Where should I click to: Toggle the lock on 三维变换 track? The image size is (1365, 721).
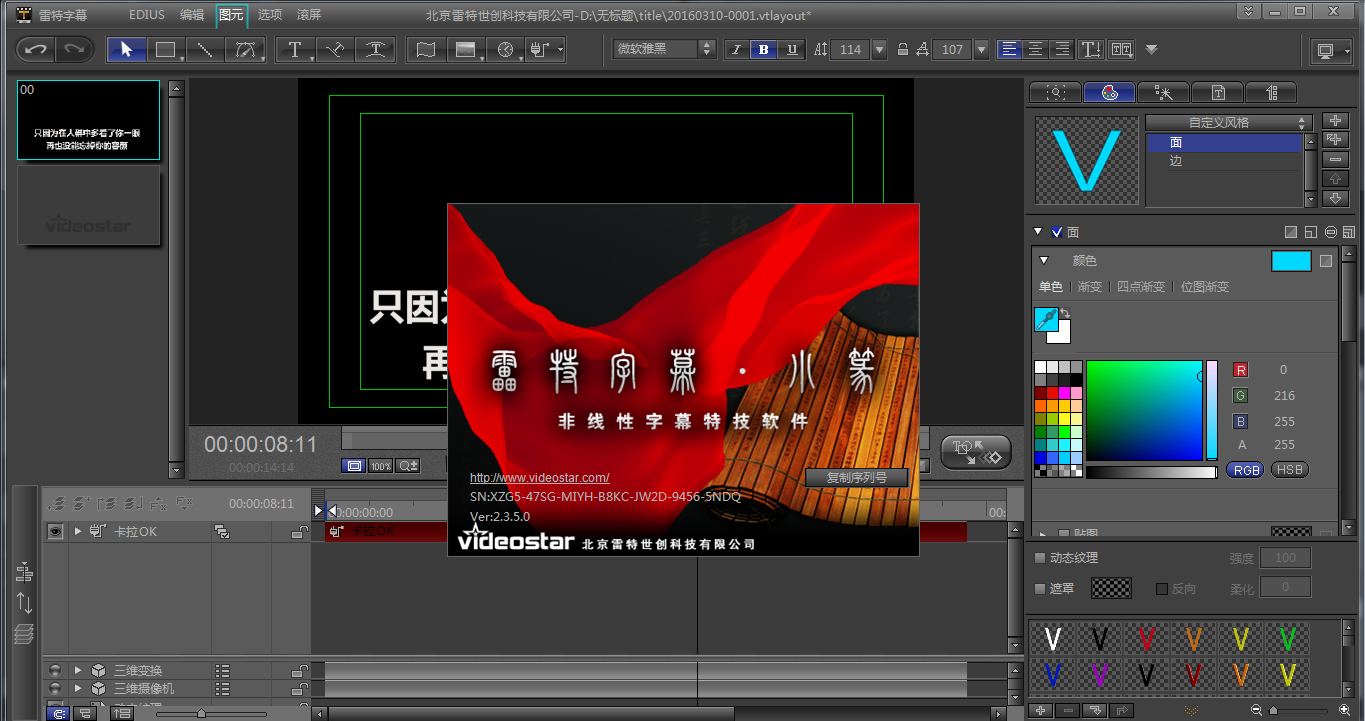(x=299, y=670)
